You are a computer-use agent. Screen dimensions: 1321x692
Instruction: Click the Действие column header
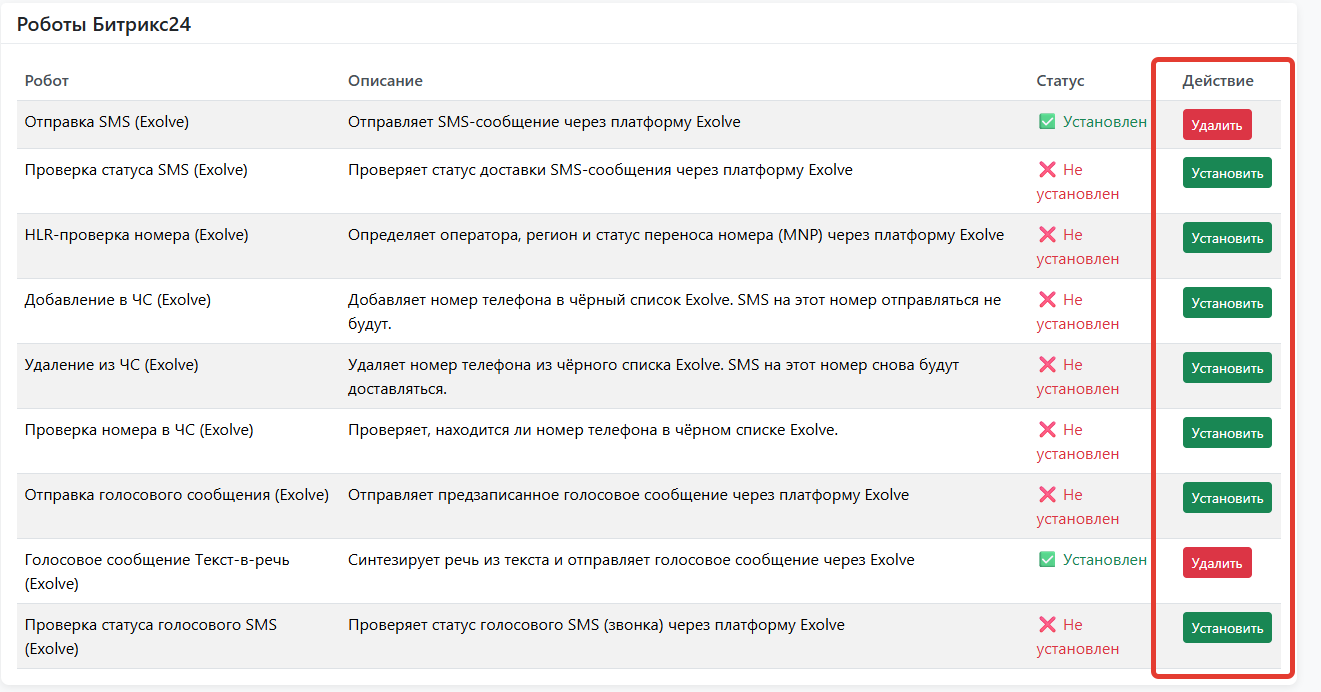tap(1217, 80)
